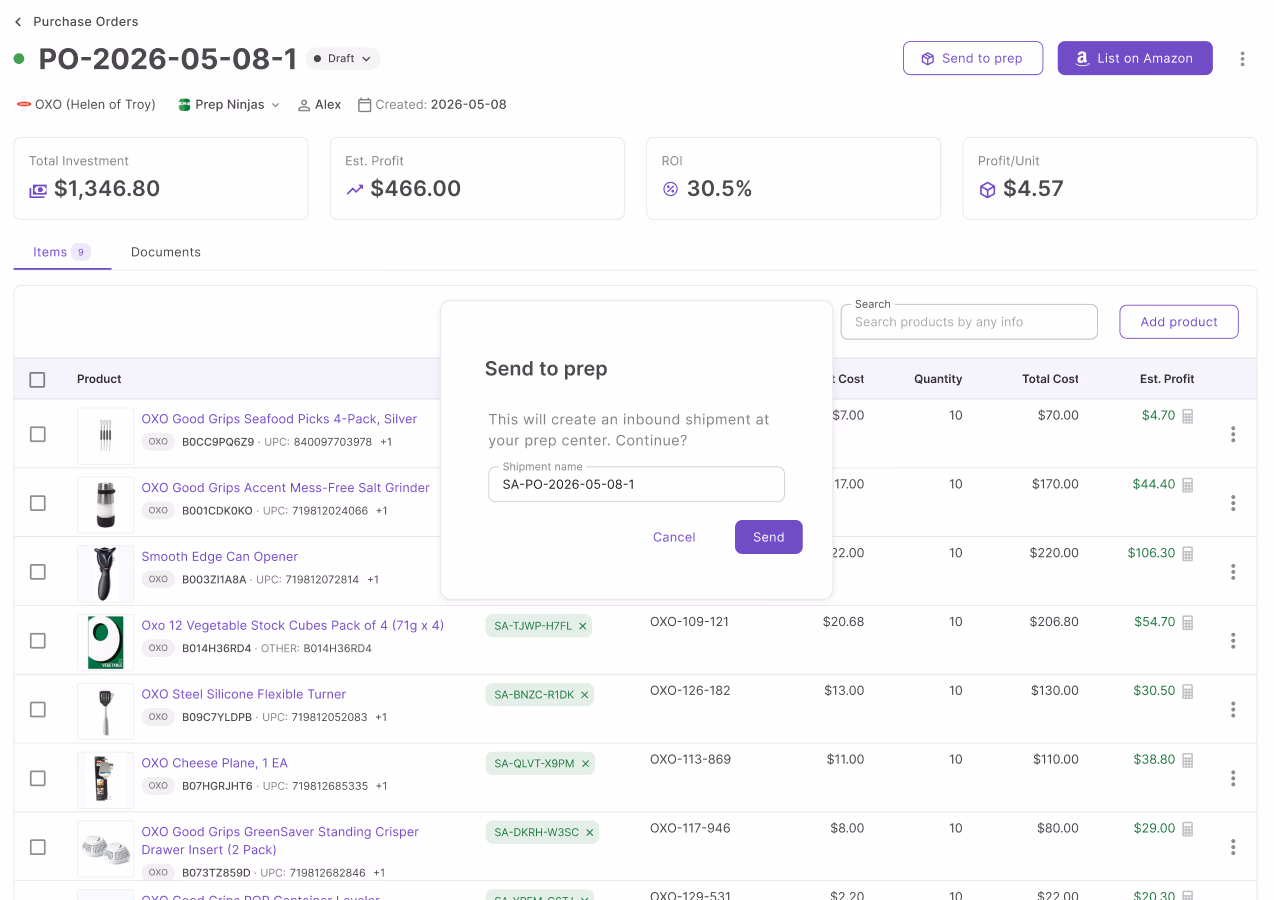This screenshot has height=900, width=1274.
Task: Click the Vegetable Stock Cubes thumbnail
Action: point(105,643)
